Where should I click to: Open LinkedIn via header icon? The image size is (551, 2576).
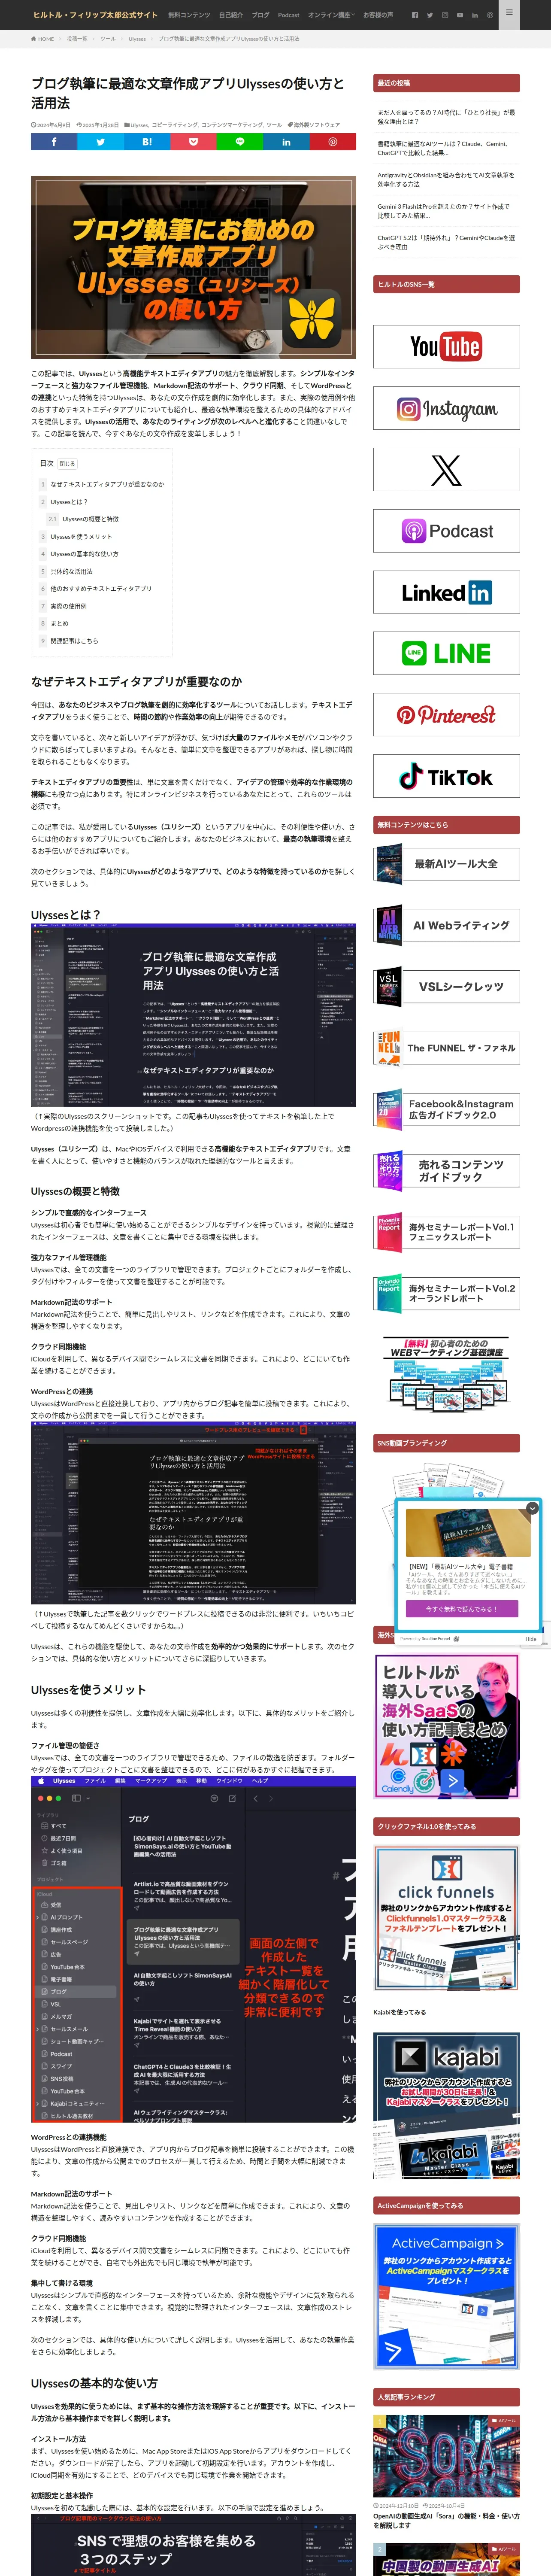pos(474,15)
